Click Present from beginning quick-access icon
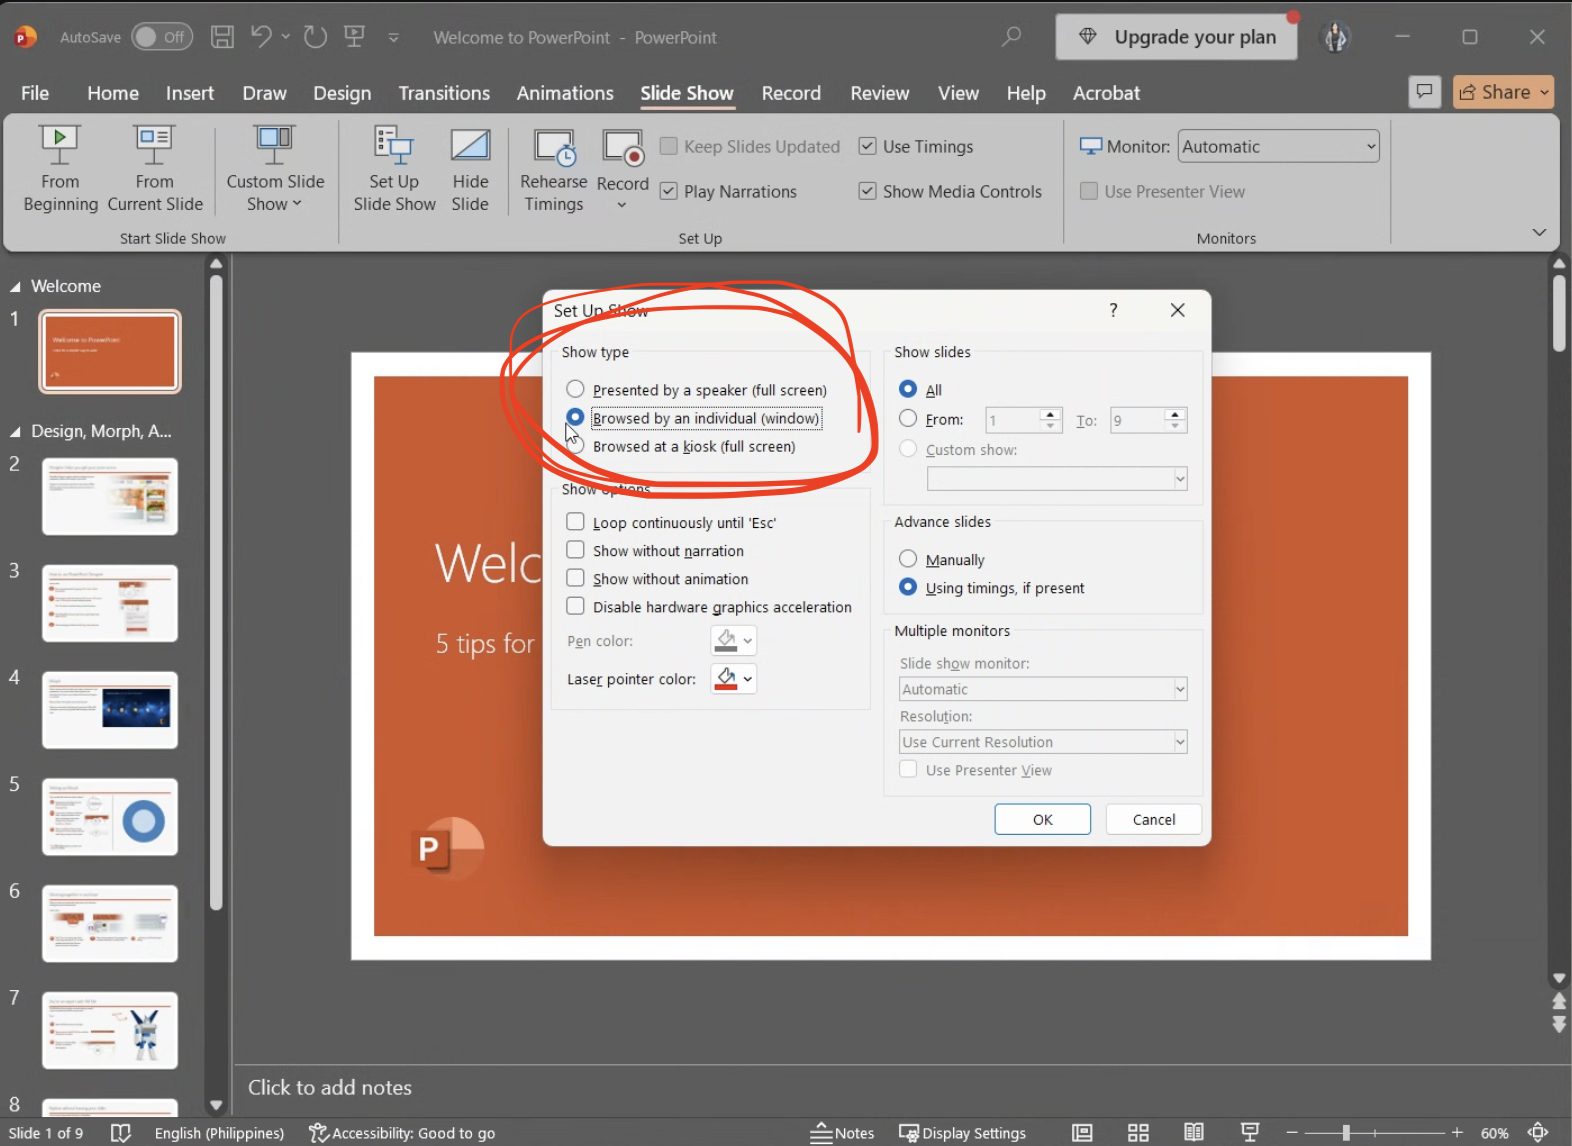The width and height of the screenshot is (1572, 1146). [x=354, y=37]
